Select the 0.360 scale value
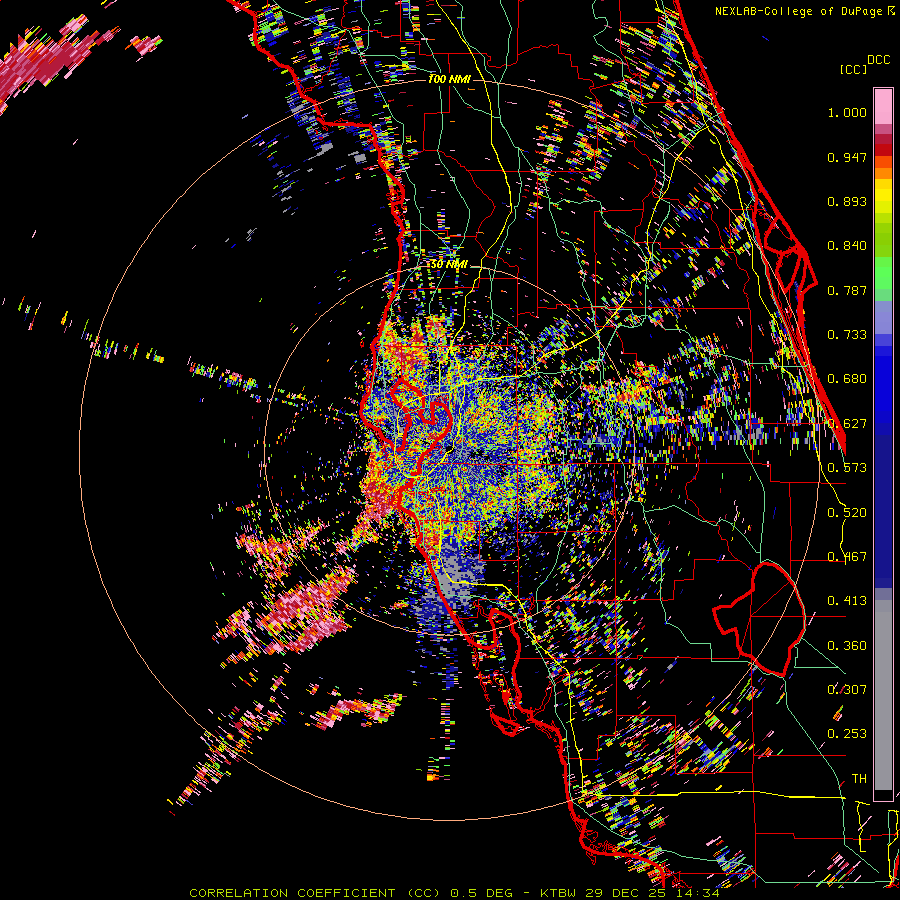The height and width of the screenshot is (900, 900). [847, 646]
